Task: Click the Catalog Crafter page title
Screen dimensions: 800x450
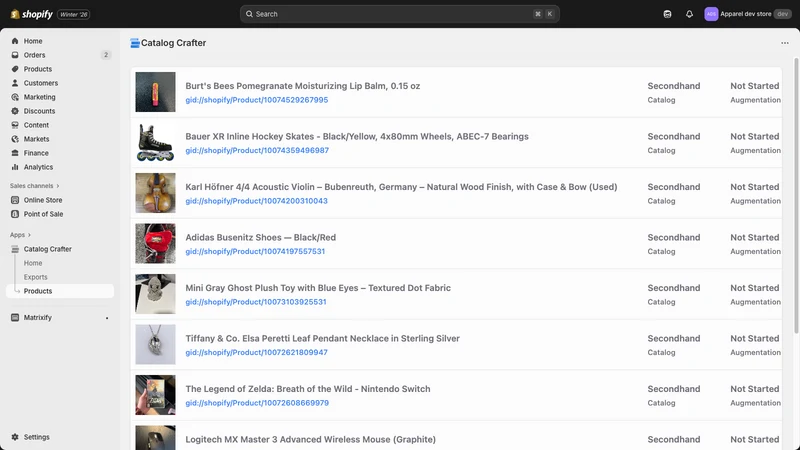Action: 173,43
